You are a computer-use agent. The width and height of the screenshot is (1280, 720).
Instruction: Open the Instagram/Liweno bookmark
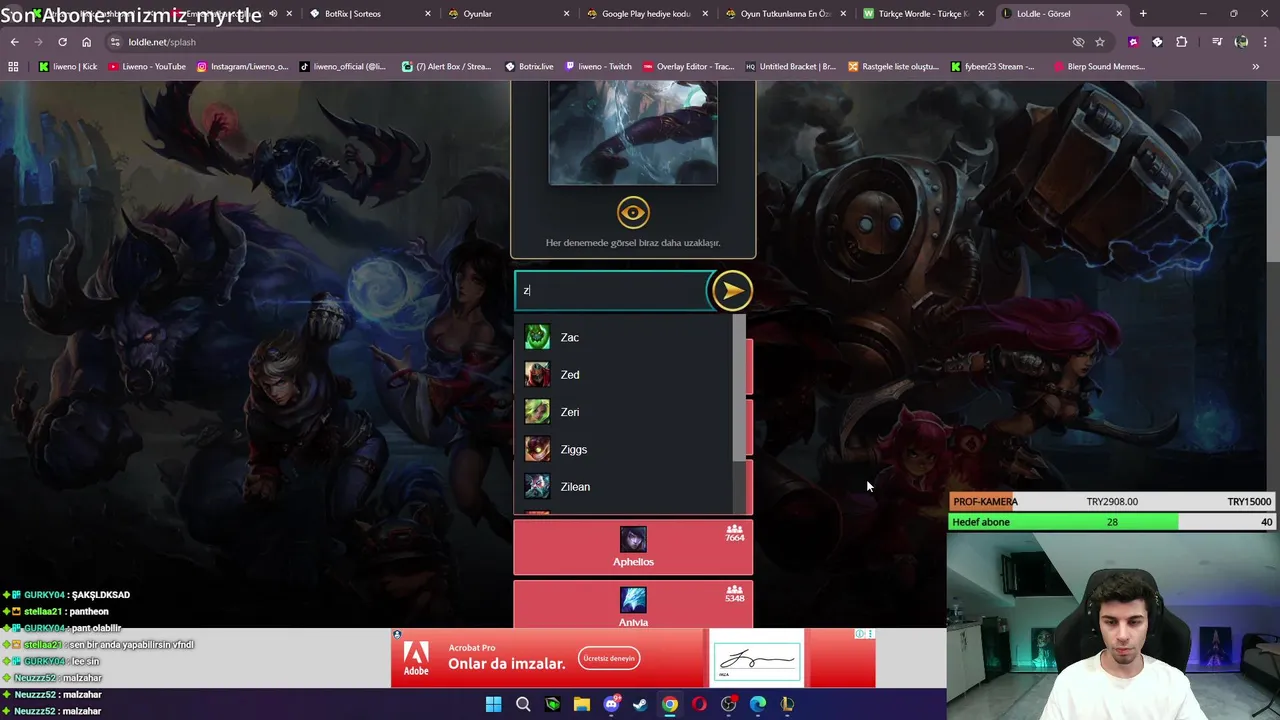[242, 66]
